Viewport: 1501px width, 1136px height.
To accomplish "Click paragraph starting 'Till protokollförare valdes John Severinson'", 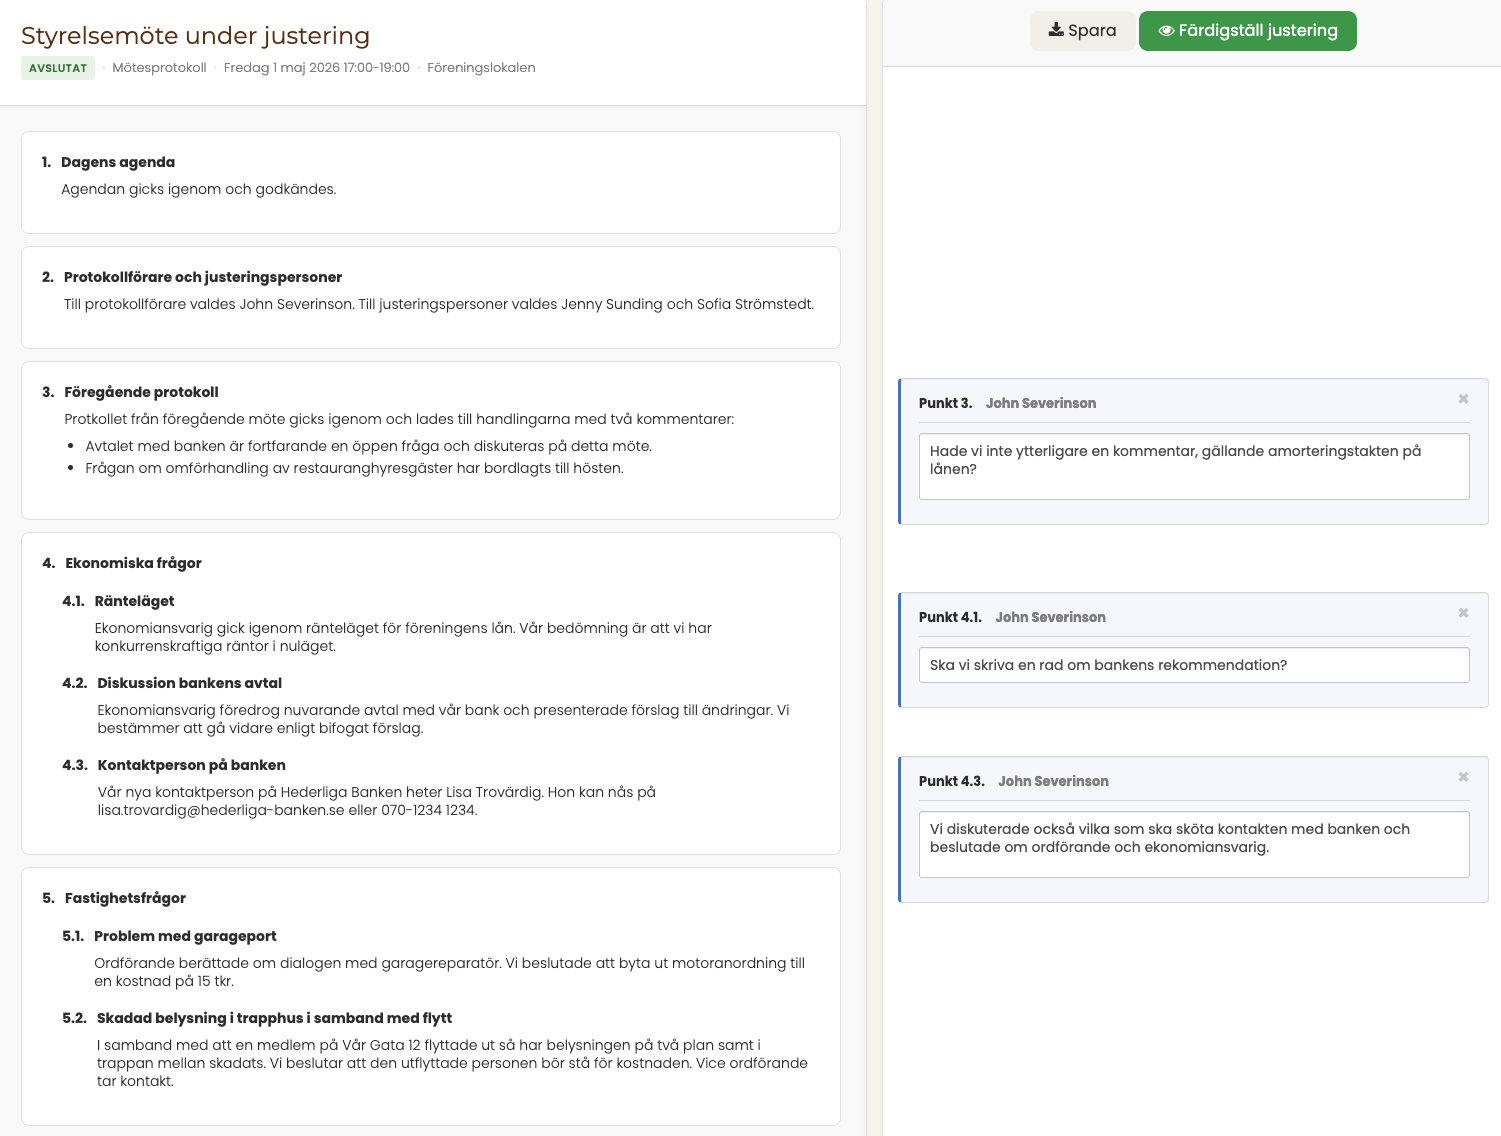I will (x=439, y=304).
